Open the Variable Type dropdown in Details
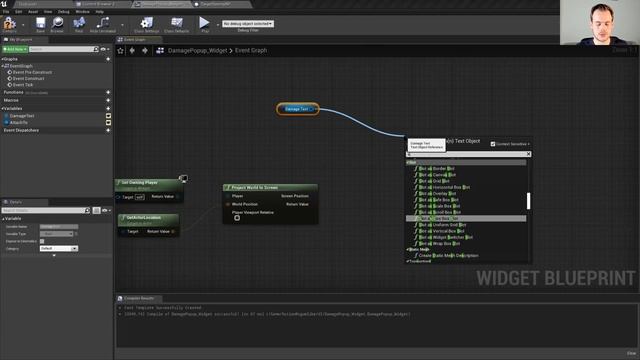 (57, 234)
